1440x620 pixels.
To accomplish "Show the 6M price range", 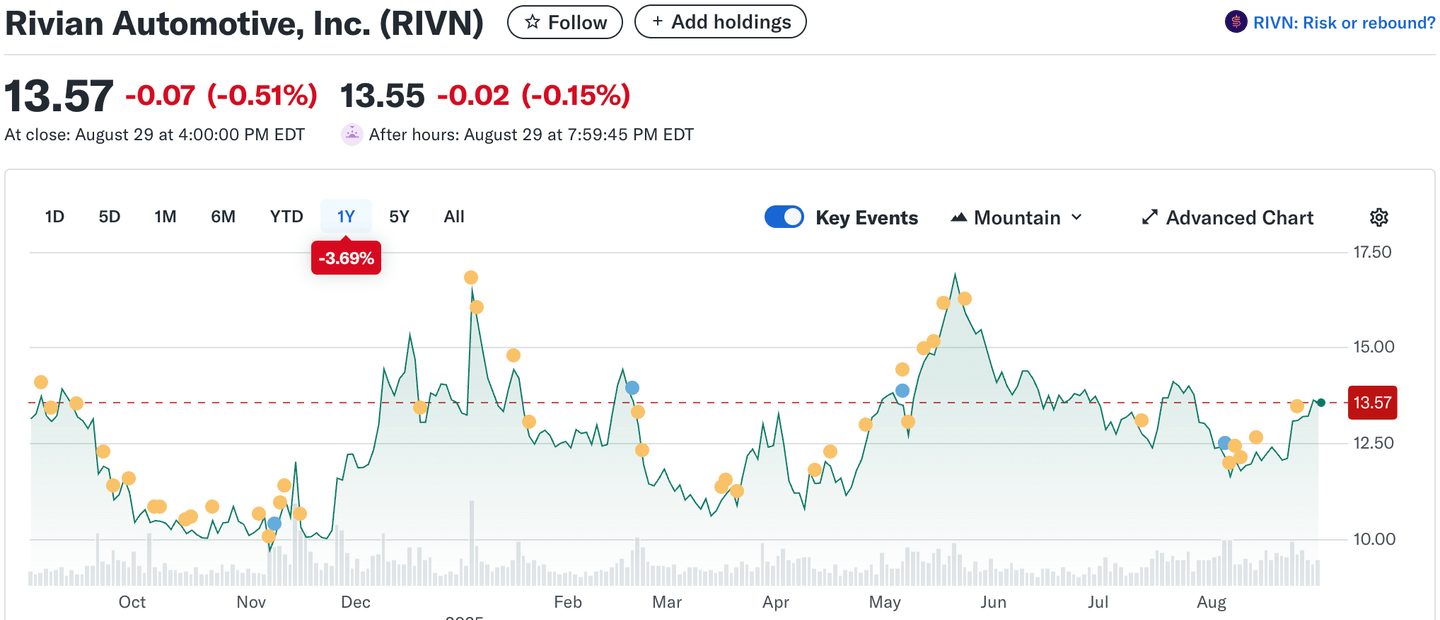I will (x=223, y=217).
